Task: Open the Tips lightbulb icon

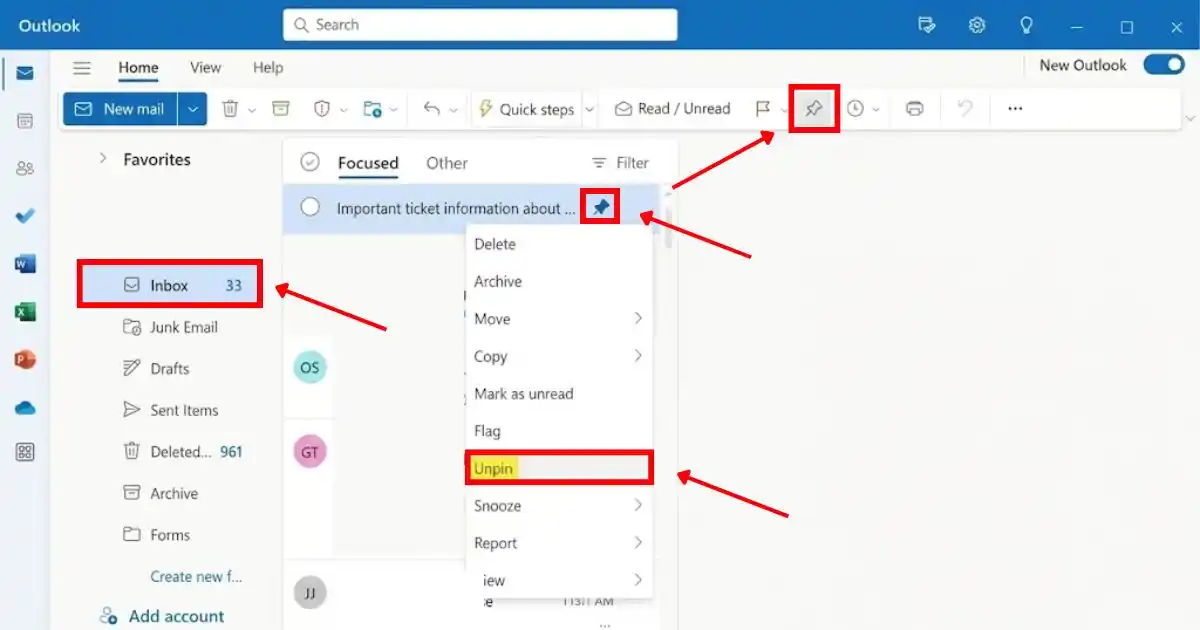Action: tap(1026, 25)
